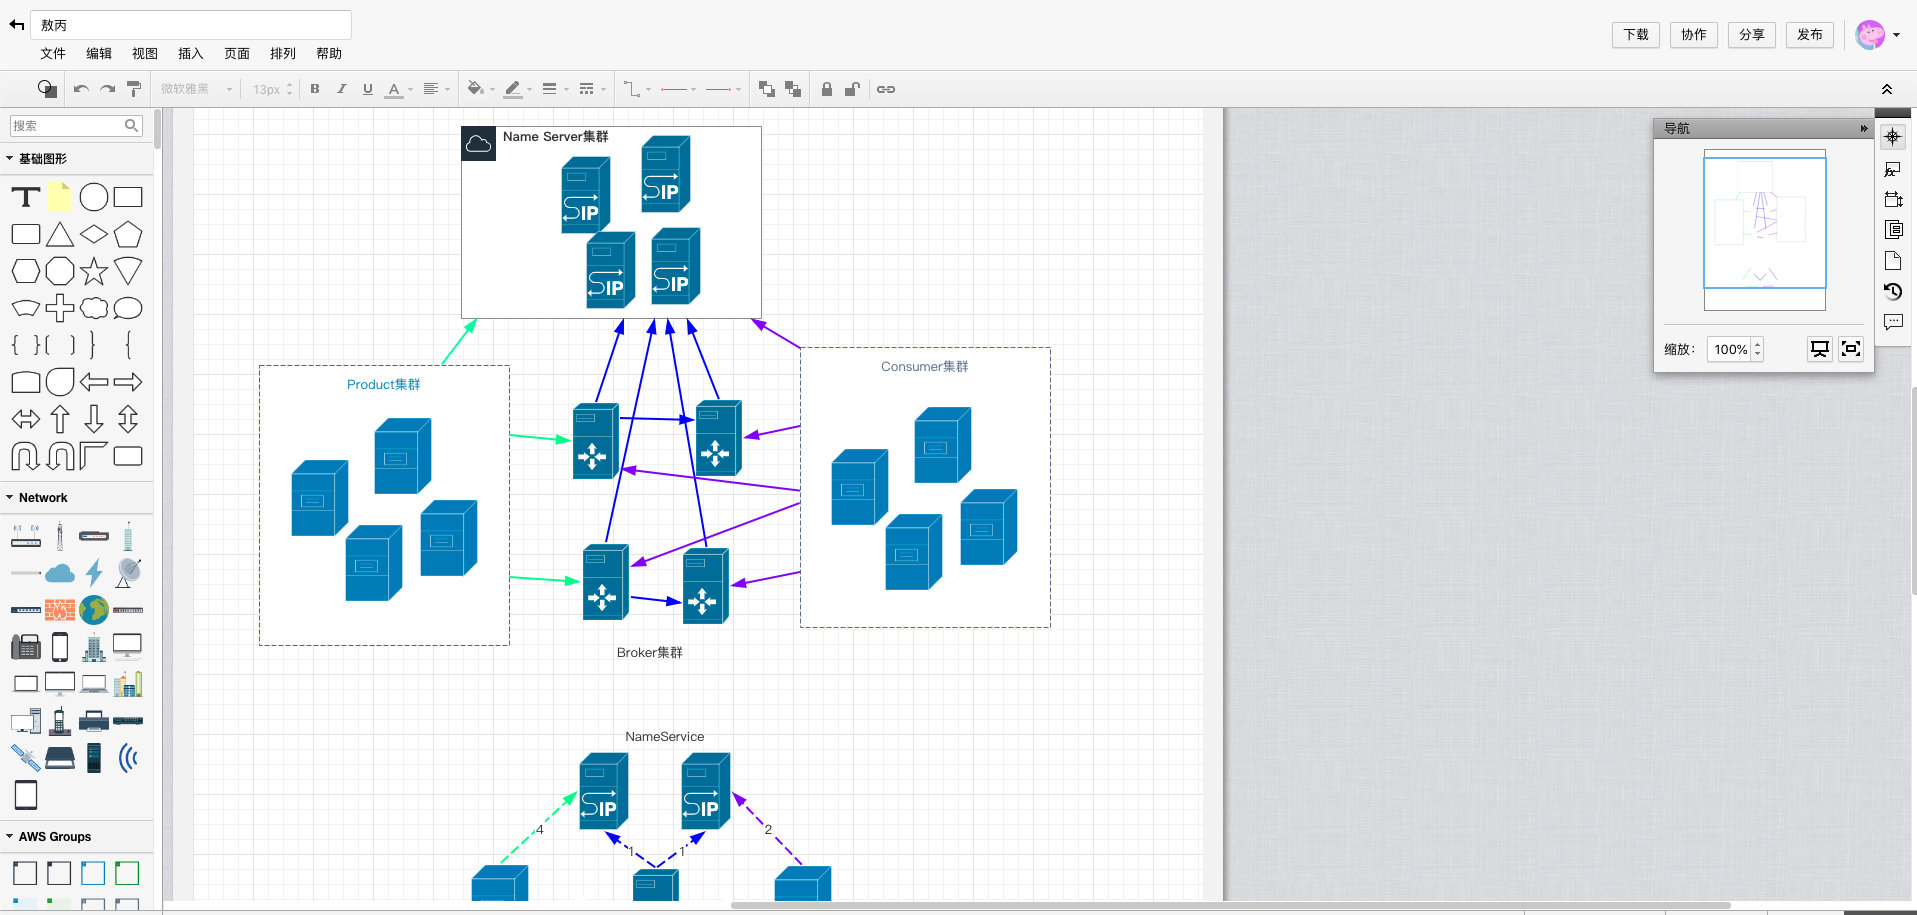1917x915 pixels.
Task: Toggle the lock on selected shape
Action: tap(827, 89)
